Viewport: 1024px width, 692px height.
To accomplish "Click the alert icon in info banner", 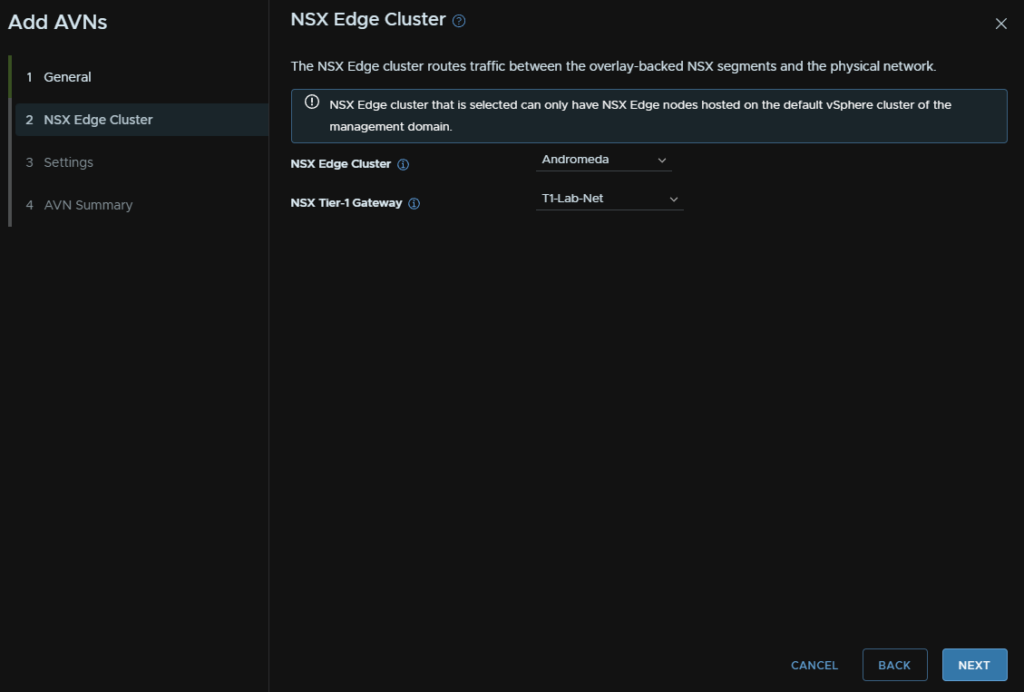I will 312,102.
